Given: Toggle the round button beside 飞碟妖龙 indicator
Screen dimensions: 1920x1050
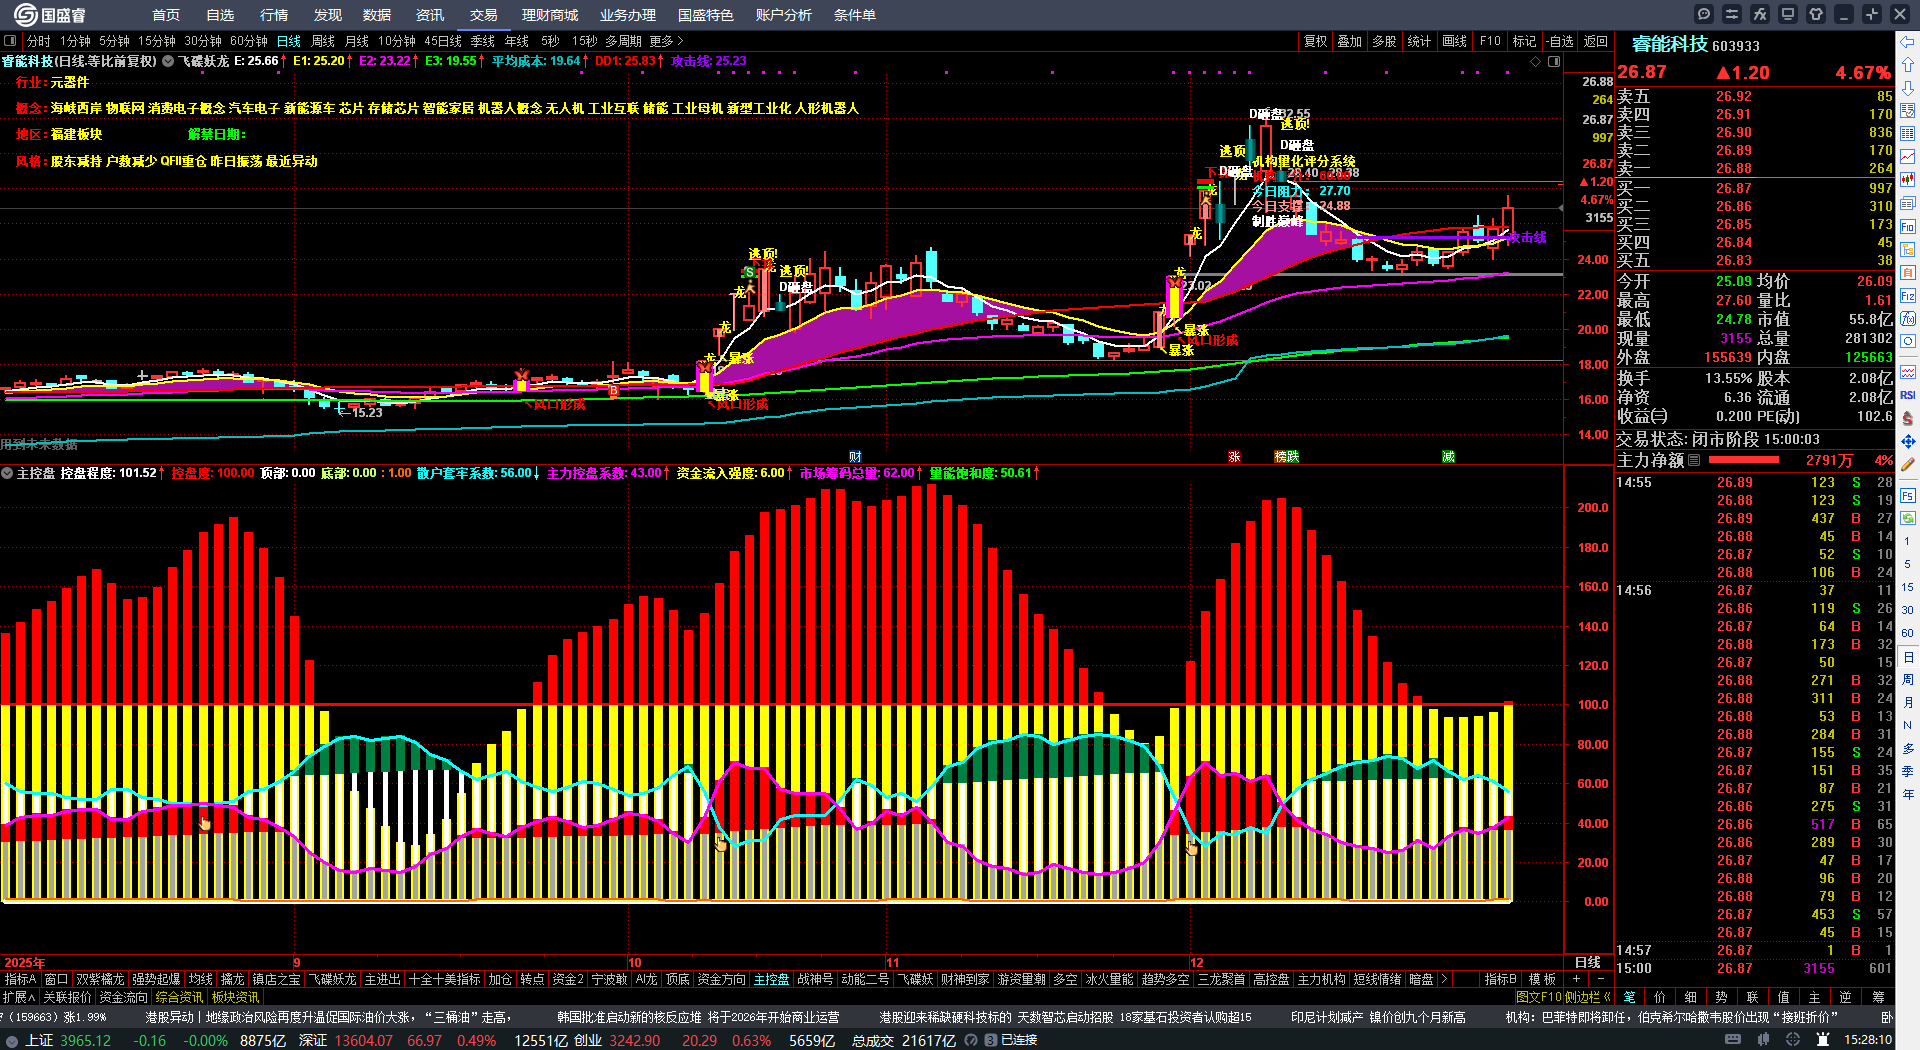Looking at the screenshot, I should click(168, 61).
